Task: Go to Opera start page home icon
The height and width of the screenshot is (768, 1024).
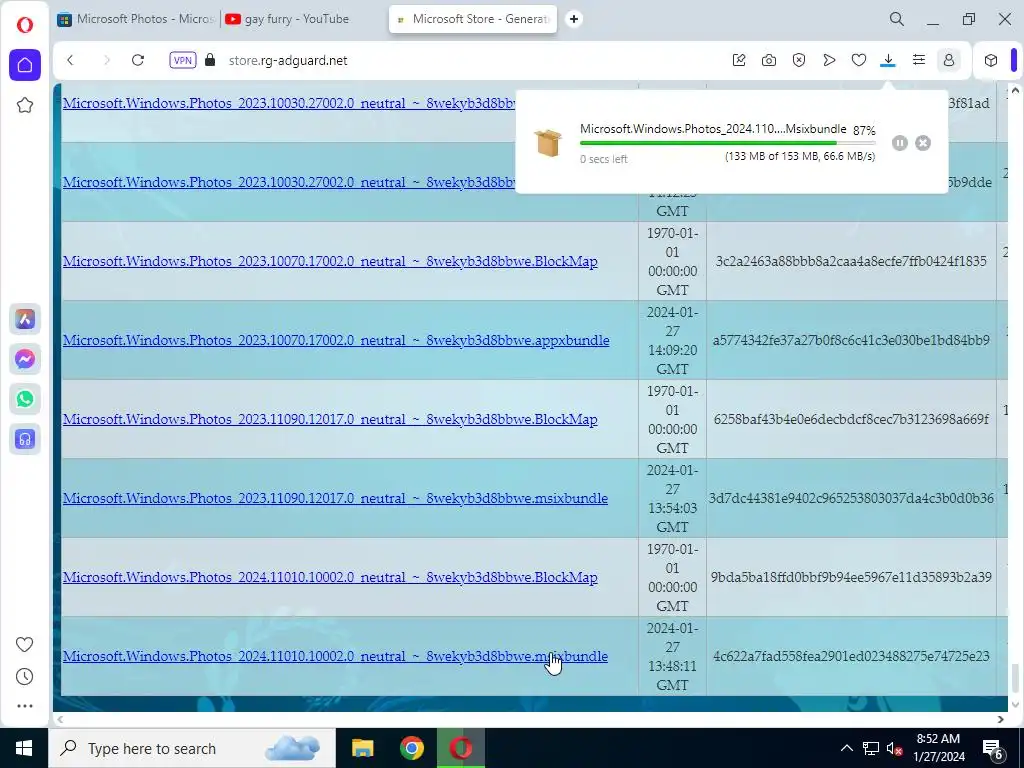Action: click(25, 65)
